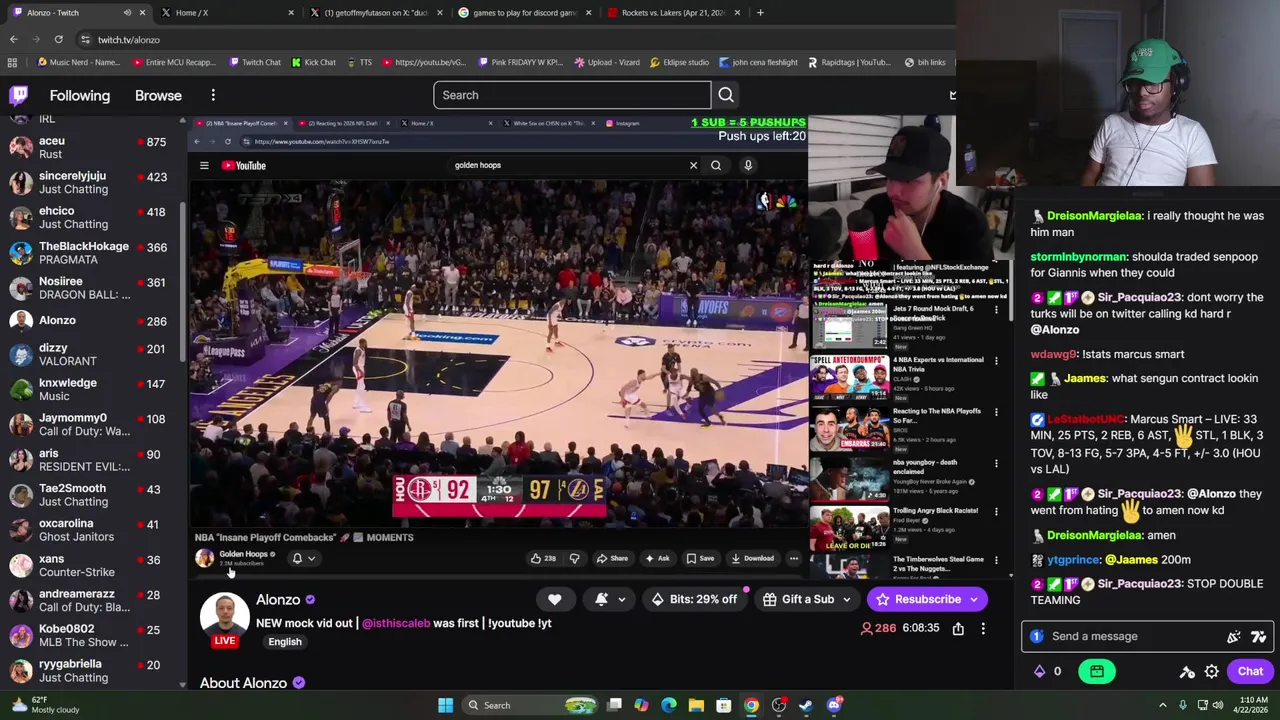Open DreisonMargielaa username in chat
Viewport: 1280px width, 720px height.
point(1094,216)
